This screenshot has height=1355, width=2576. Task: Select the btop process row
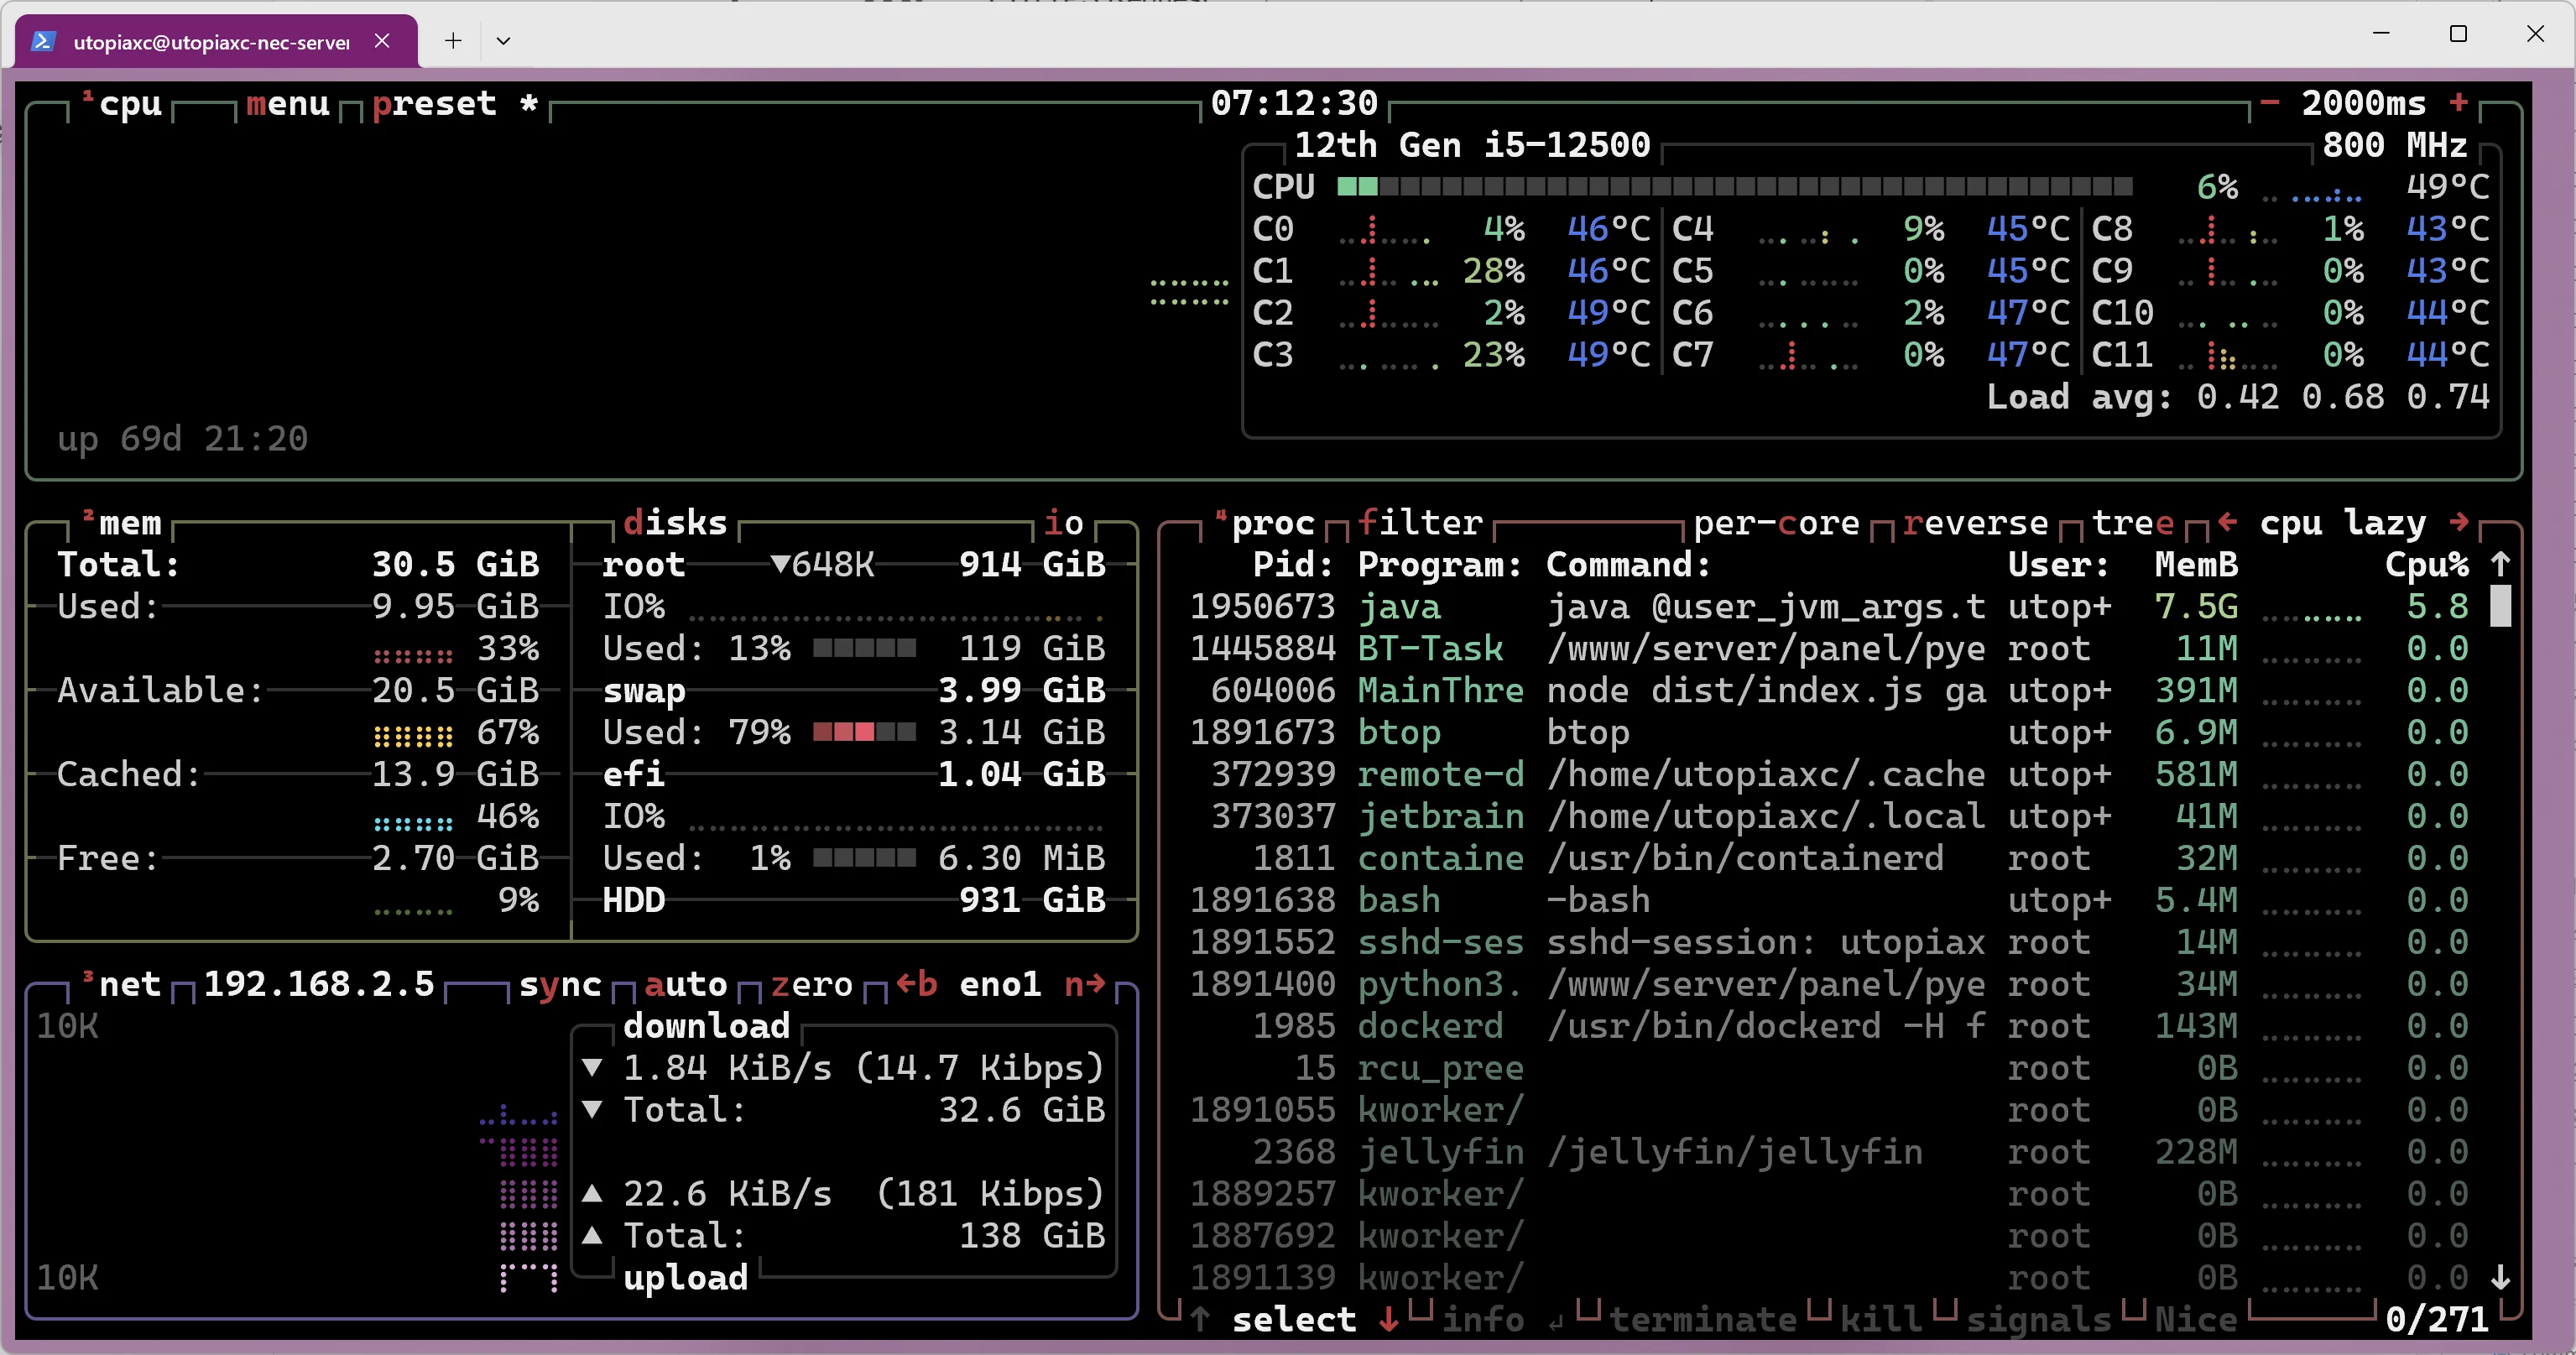[1829, 732]
